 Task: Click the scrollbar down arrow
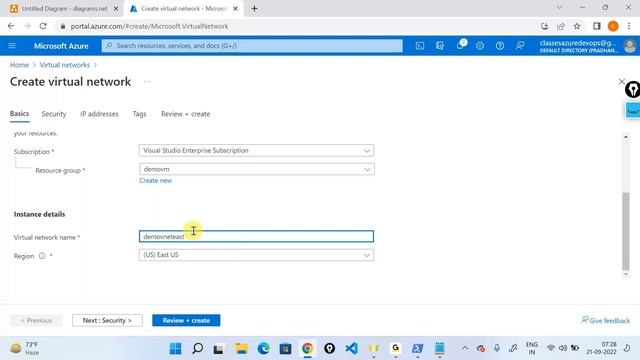(x=625, y=274)
